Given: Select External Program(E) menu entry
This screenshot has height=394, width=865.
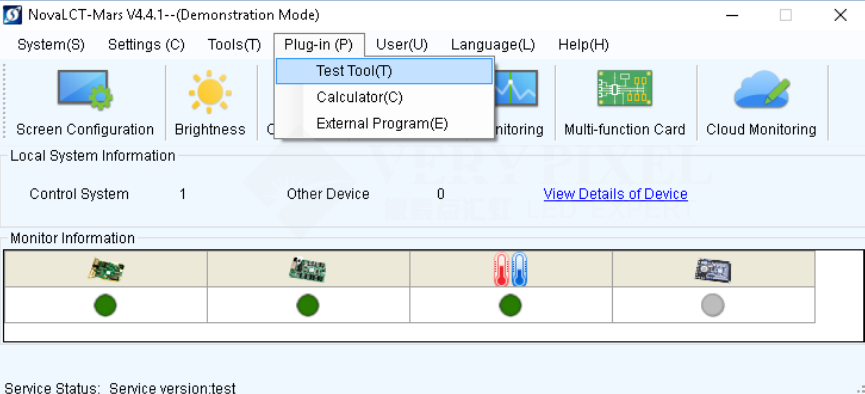Looking at the screenshot, I should point(384,123).
